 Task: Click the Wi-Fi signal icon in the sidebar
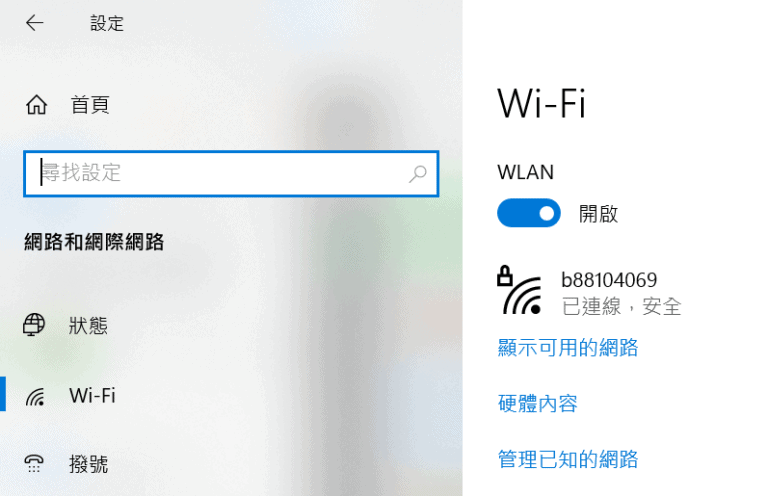pos(35,396)
